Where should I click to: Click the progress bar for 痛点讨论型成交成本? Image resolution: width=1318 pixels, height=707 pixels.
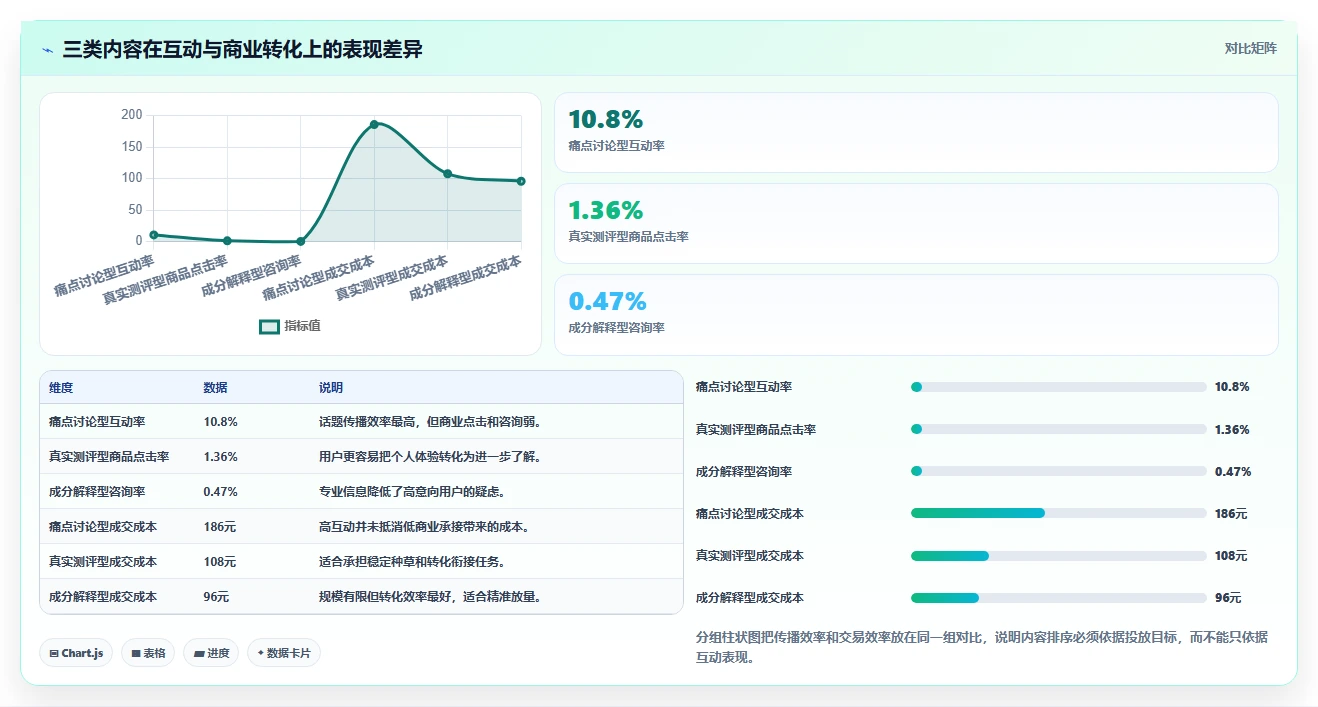click(x=1058, y=513)
